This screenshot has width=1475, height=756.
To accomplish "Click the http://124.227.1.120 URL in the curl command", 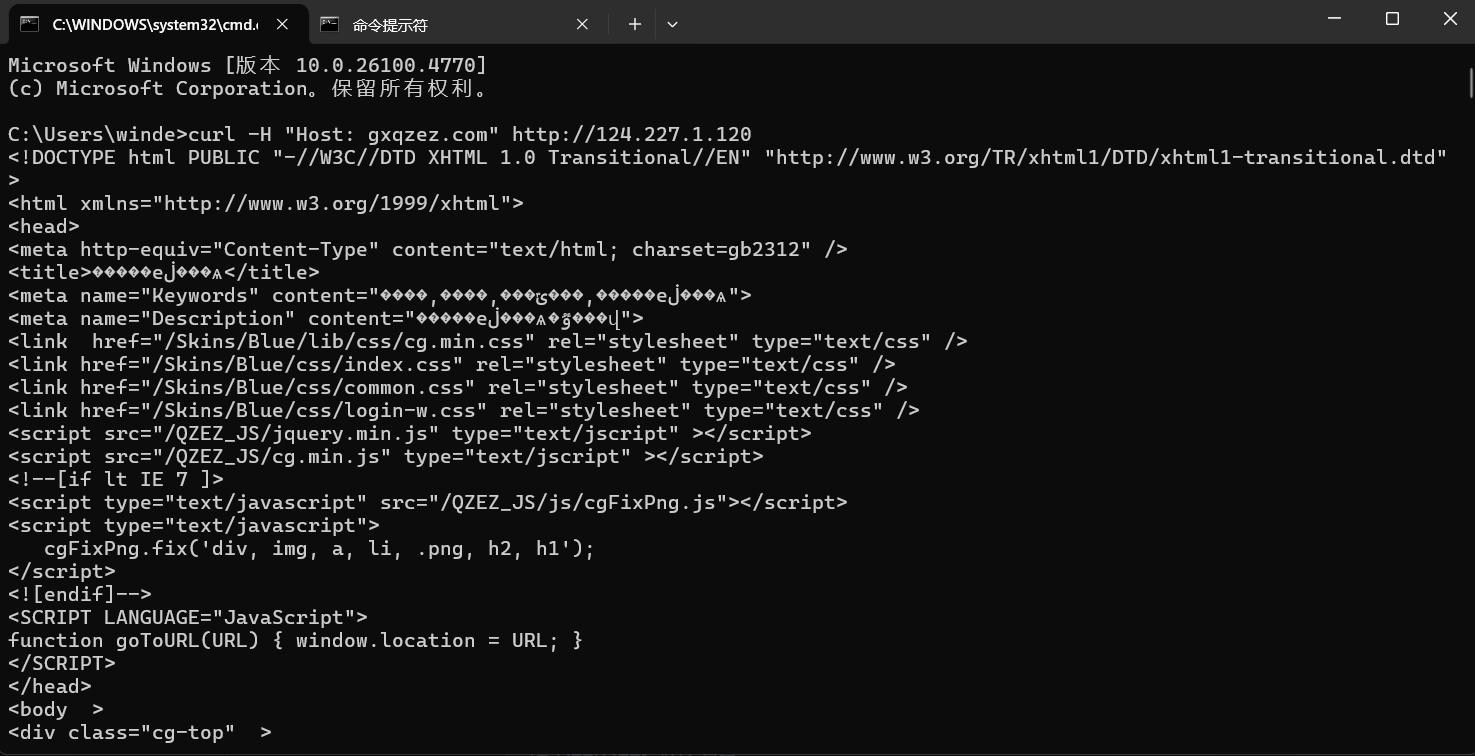I will [x=631, y=134].
